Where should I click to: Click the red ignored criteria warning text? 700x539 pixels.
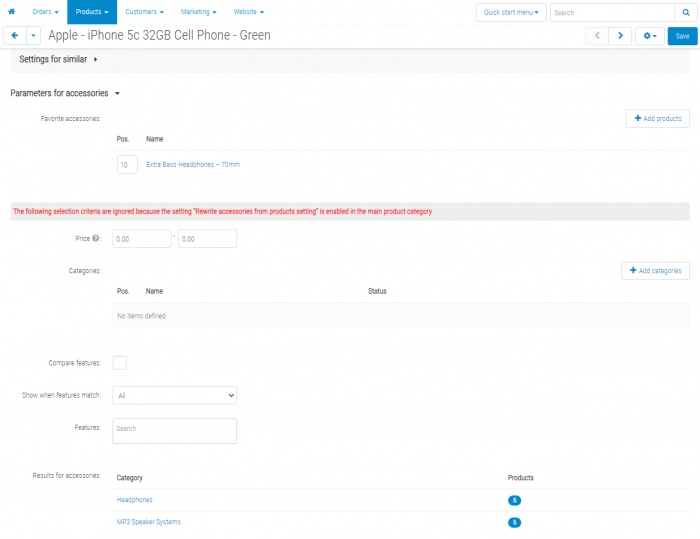click(222, 211)
